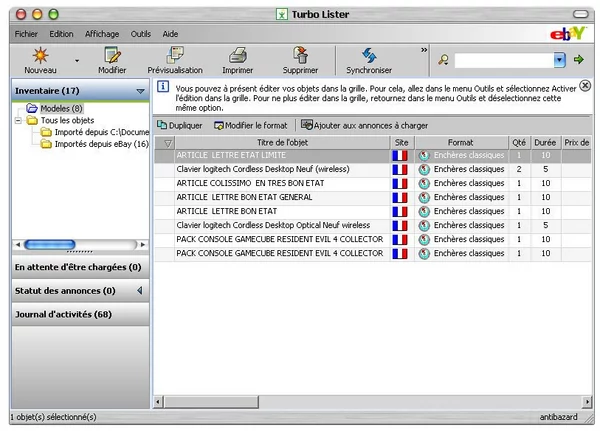Click the sidebar scroll right arrow

(x=143, y=244)
